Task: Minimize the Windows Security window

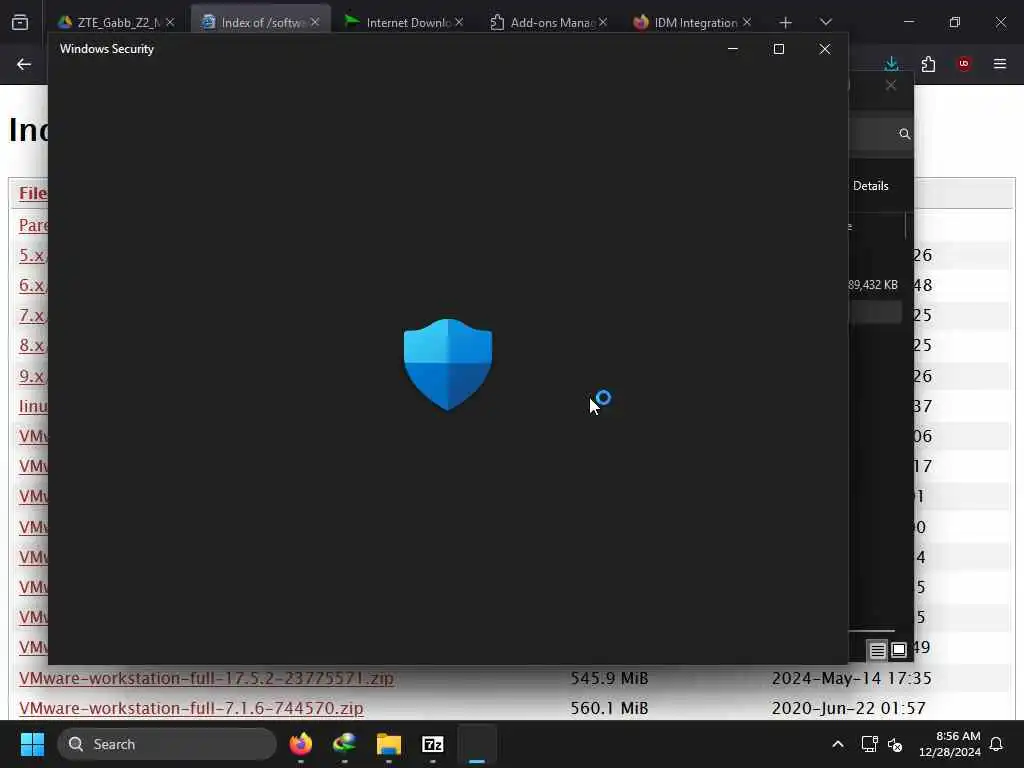Action: click(733, 49)
